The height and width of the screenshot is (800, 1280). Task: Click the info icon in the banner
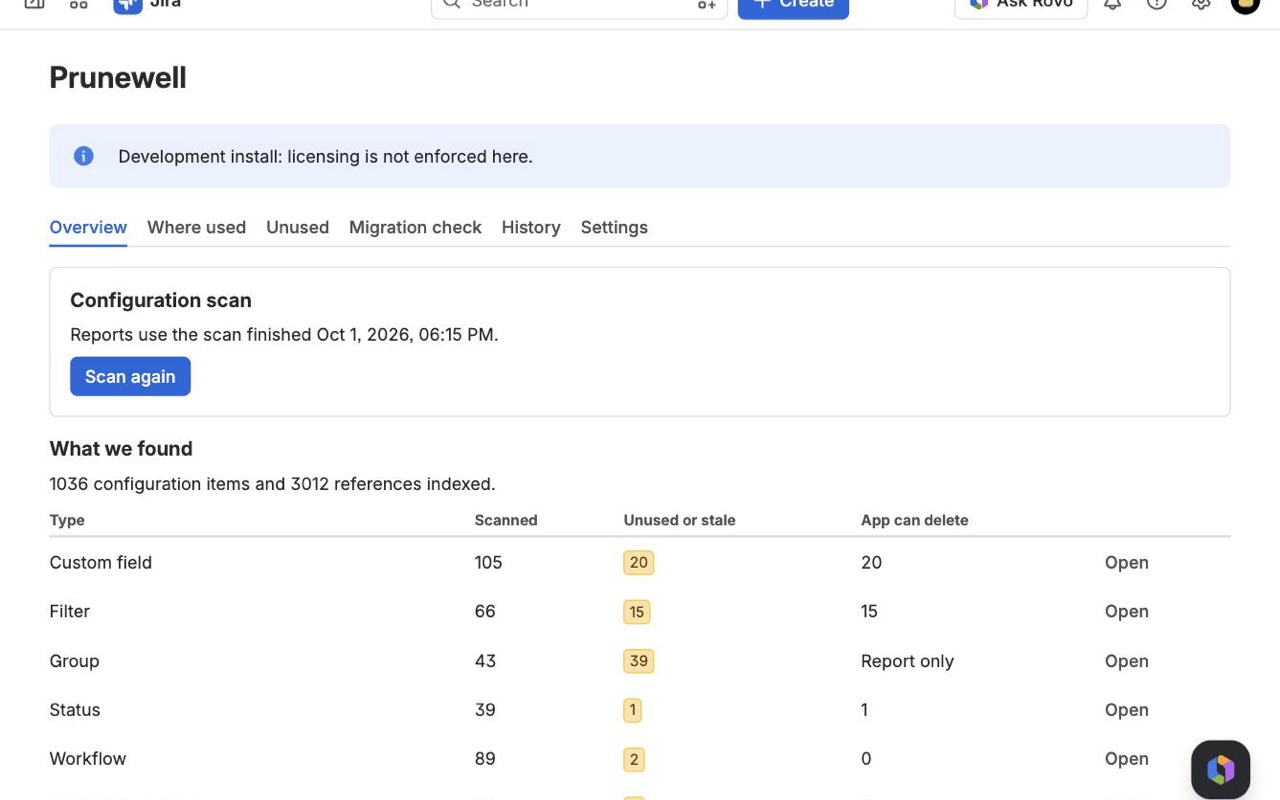84,156
